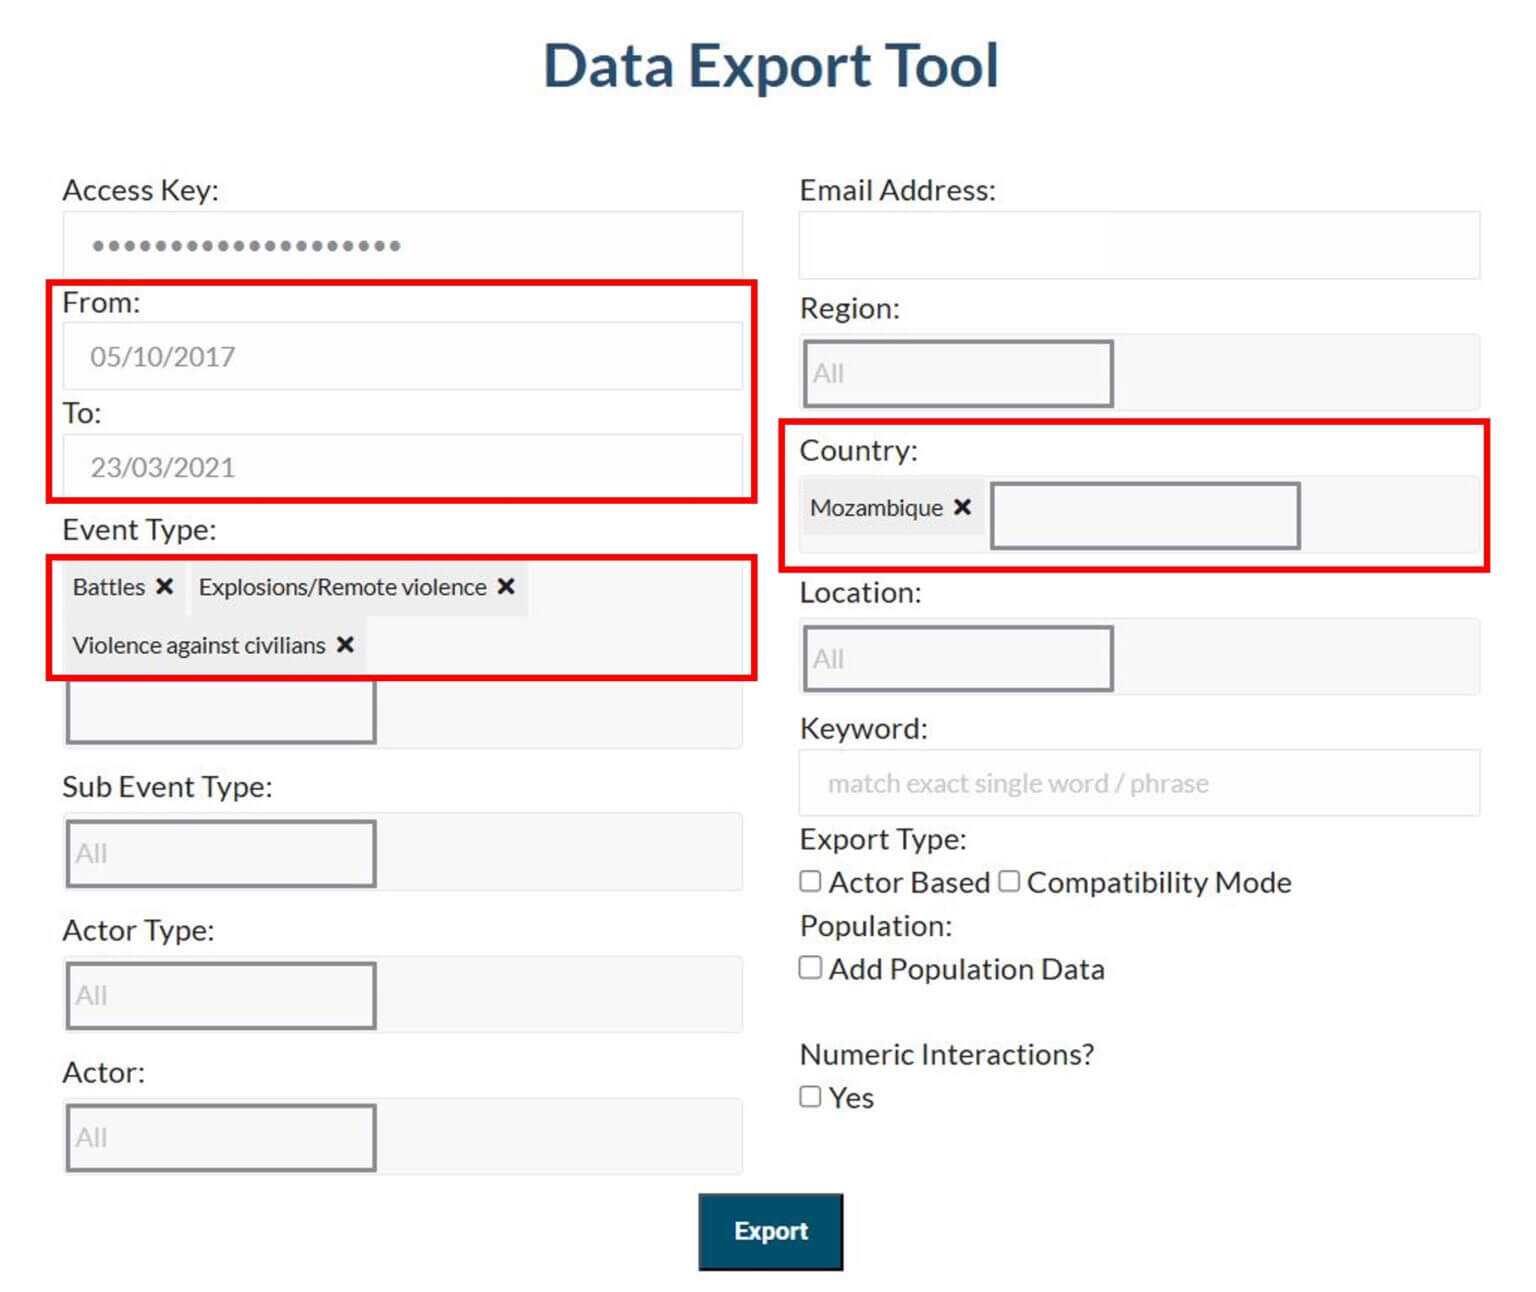
Task: Toggle the Compatibility Mode checkbox
Action: pyautogui.click(x=1009, y=881)
